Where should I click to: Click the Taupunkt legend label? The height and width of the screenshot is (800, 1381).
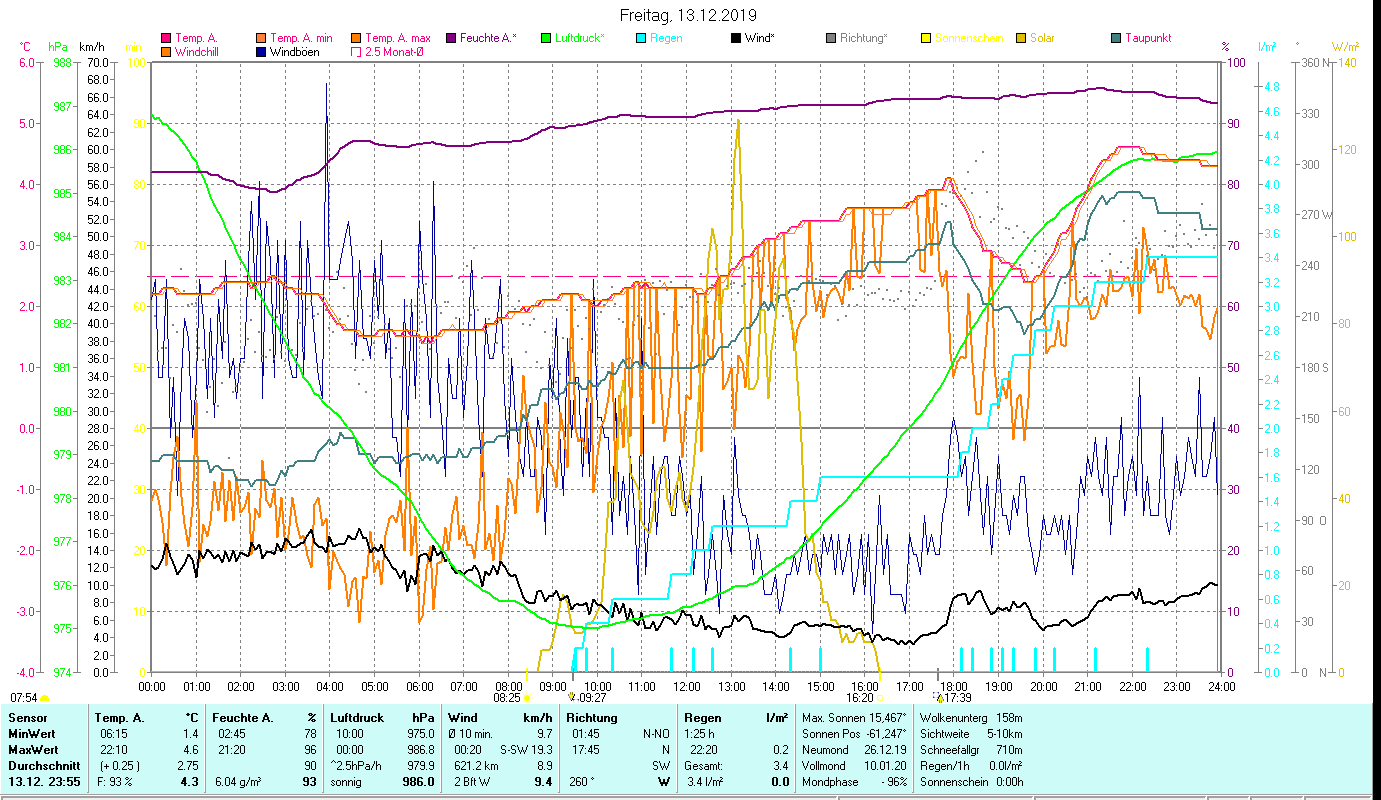(1148, 38)
